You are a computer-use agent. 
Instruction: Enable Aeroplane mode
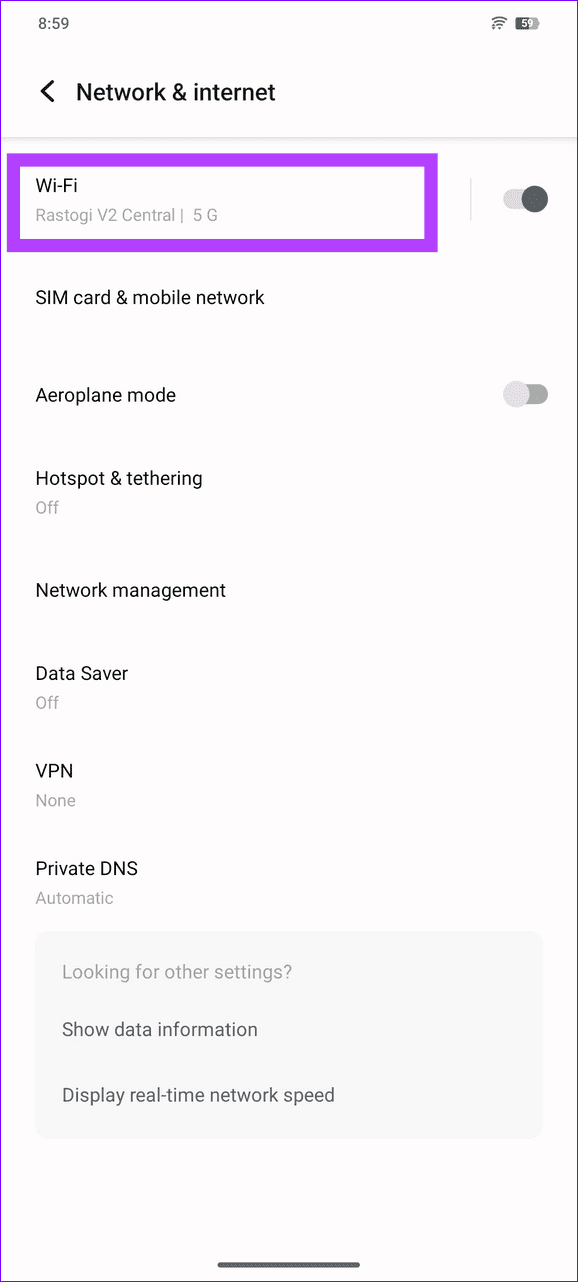525,394
